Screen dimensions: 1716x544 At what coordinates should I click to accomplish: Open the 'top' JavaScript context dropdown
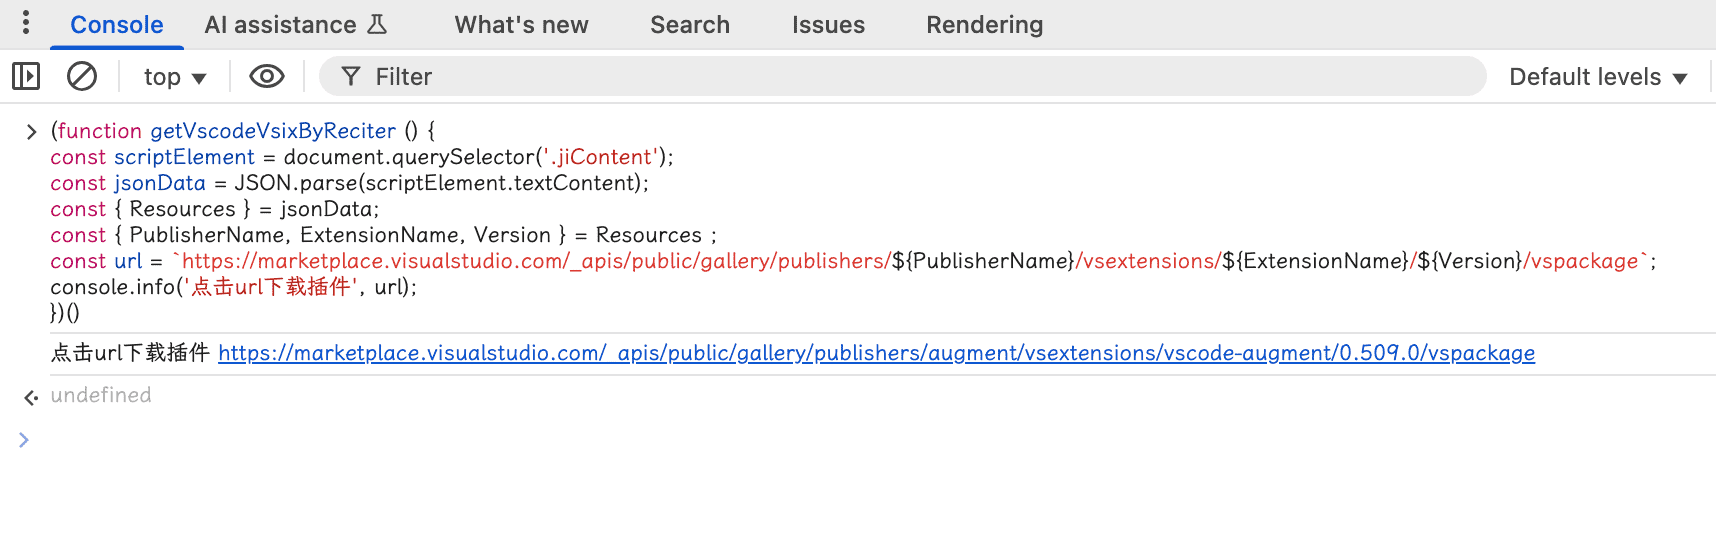(174, 77)
